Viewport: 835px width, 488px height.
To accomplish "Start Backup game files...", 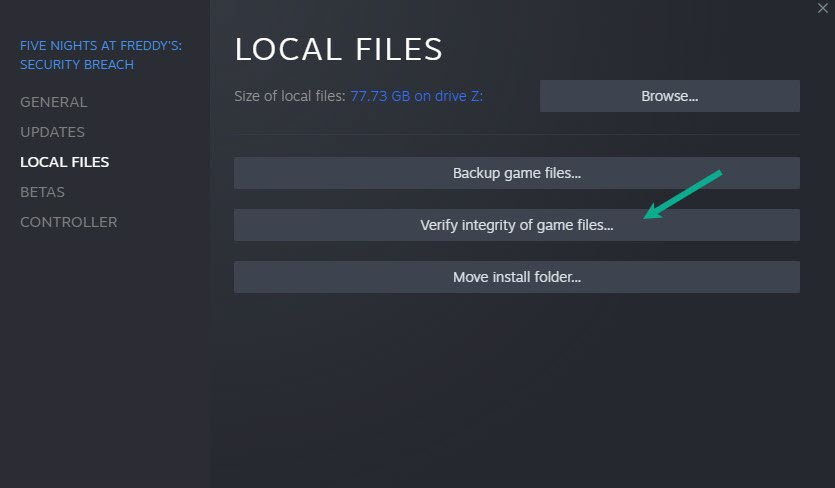I will tap(517, 173).
